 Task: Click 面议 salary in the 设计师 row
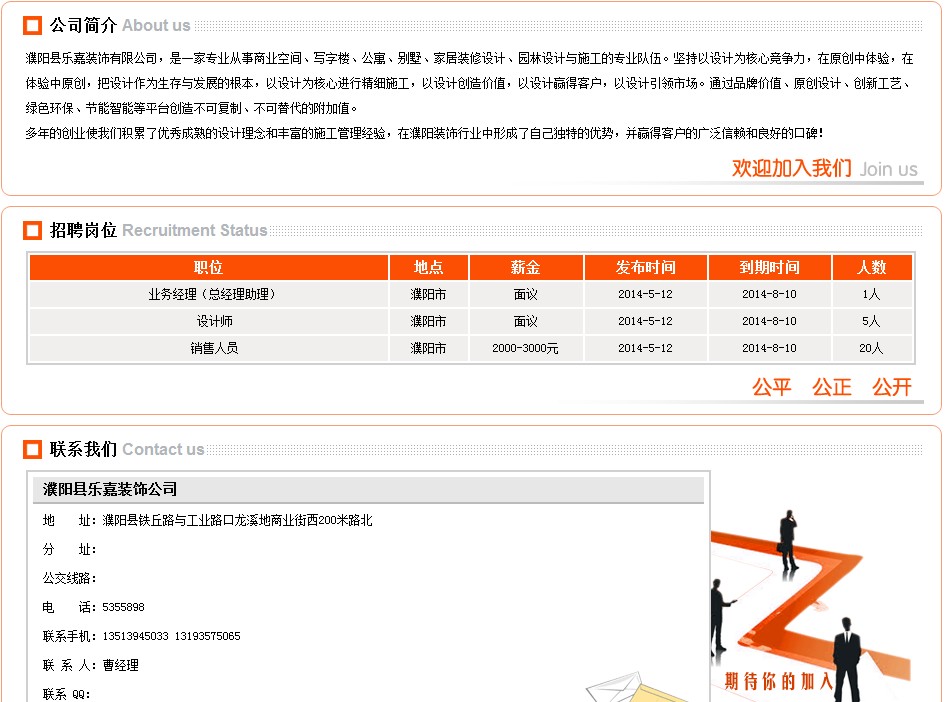(525, 321)
